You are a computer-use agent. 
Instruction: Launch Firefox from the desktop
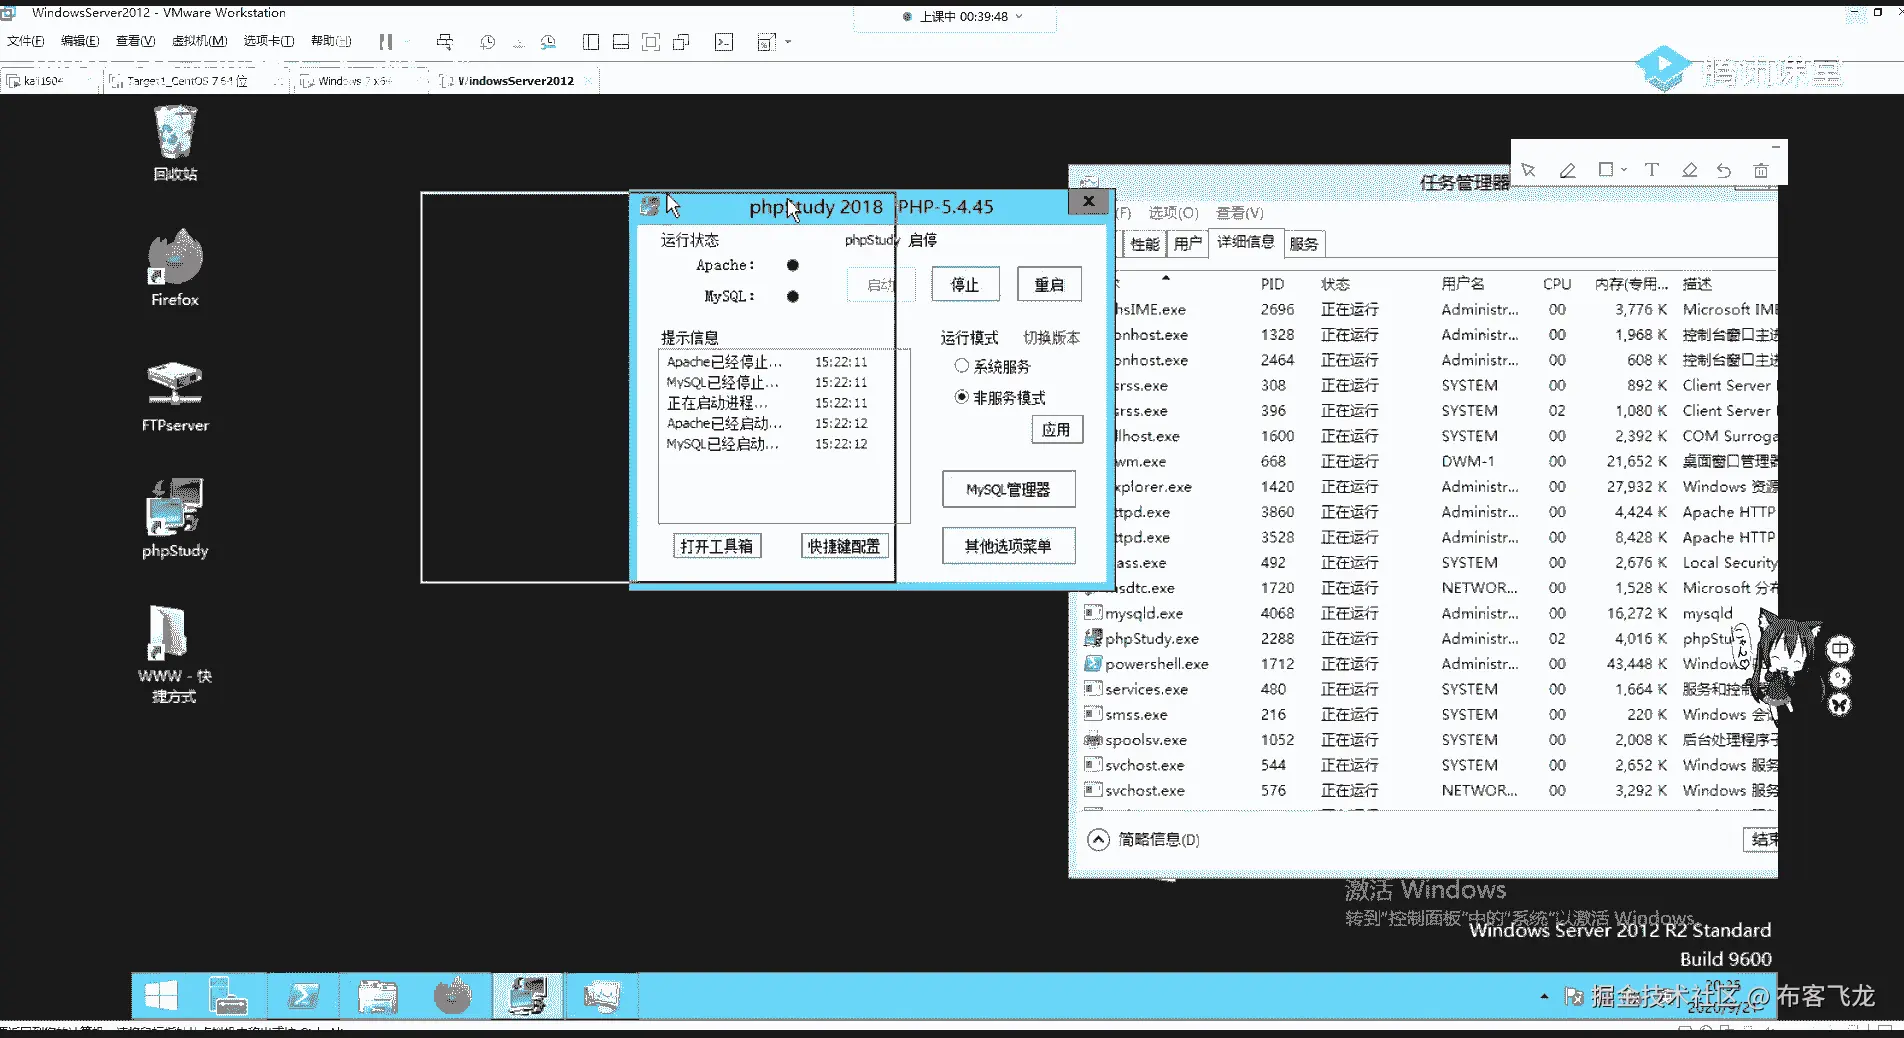click(x=175, y=268)
